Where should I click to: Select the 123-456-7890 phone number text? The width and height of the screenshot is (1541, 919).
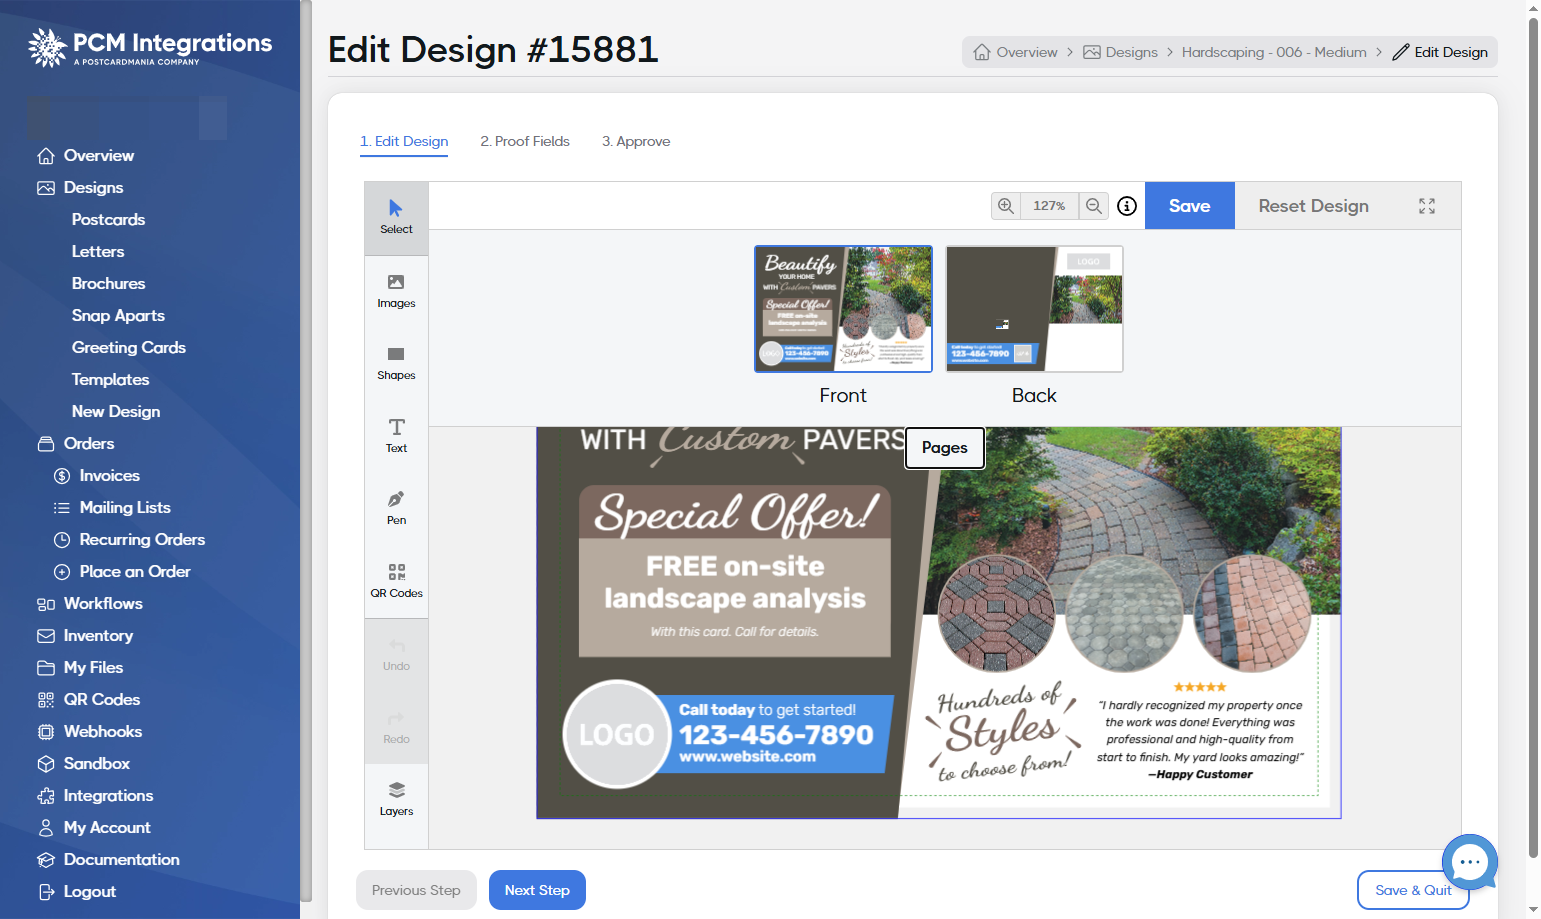pos(776,735)
